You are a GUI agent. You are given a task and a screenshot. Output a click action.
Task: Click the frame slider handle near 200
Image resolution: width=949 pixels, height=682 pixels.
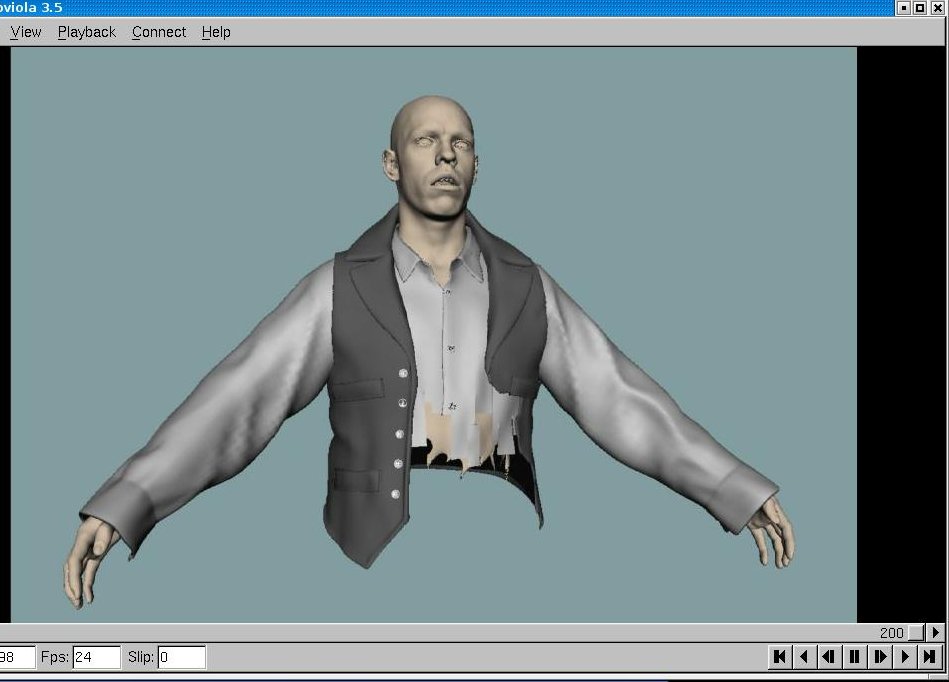(916, 633)
